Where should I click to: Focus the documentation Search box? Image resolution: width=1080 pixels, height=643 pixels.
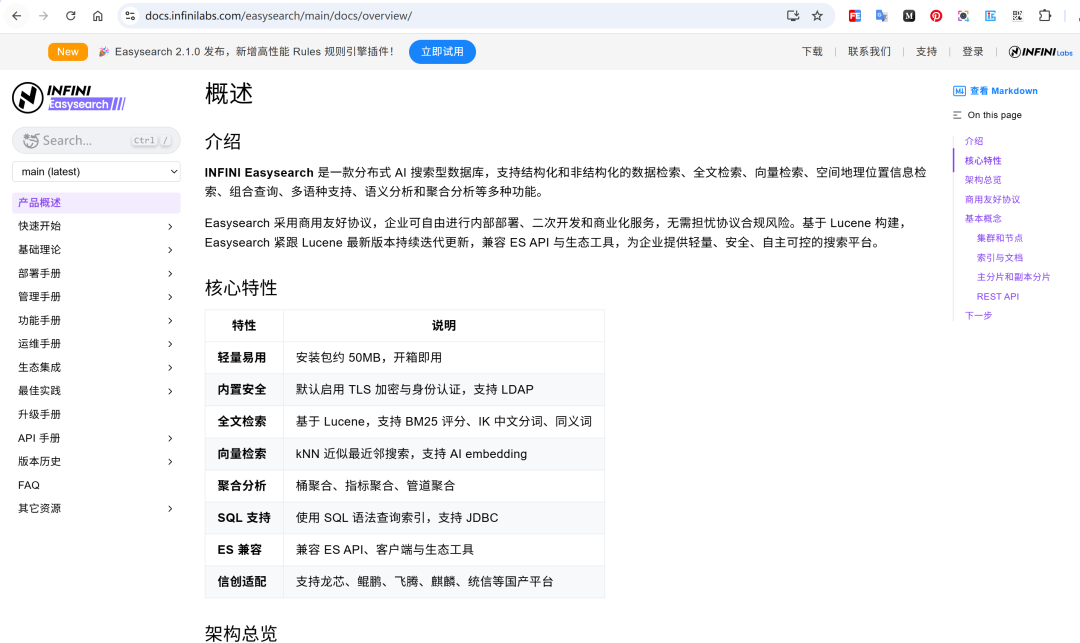click(x=96, y=140)
